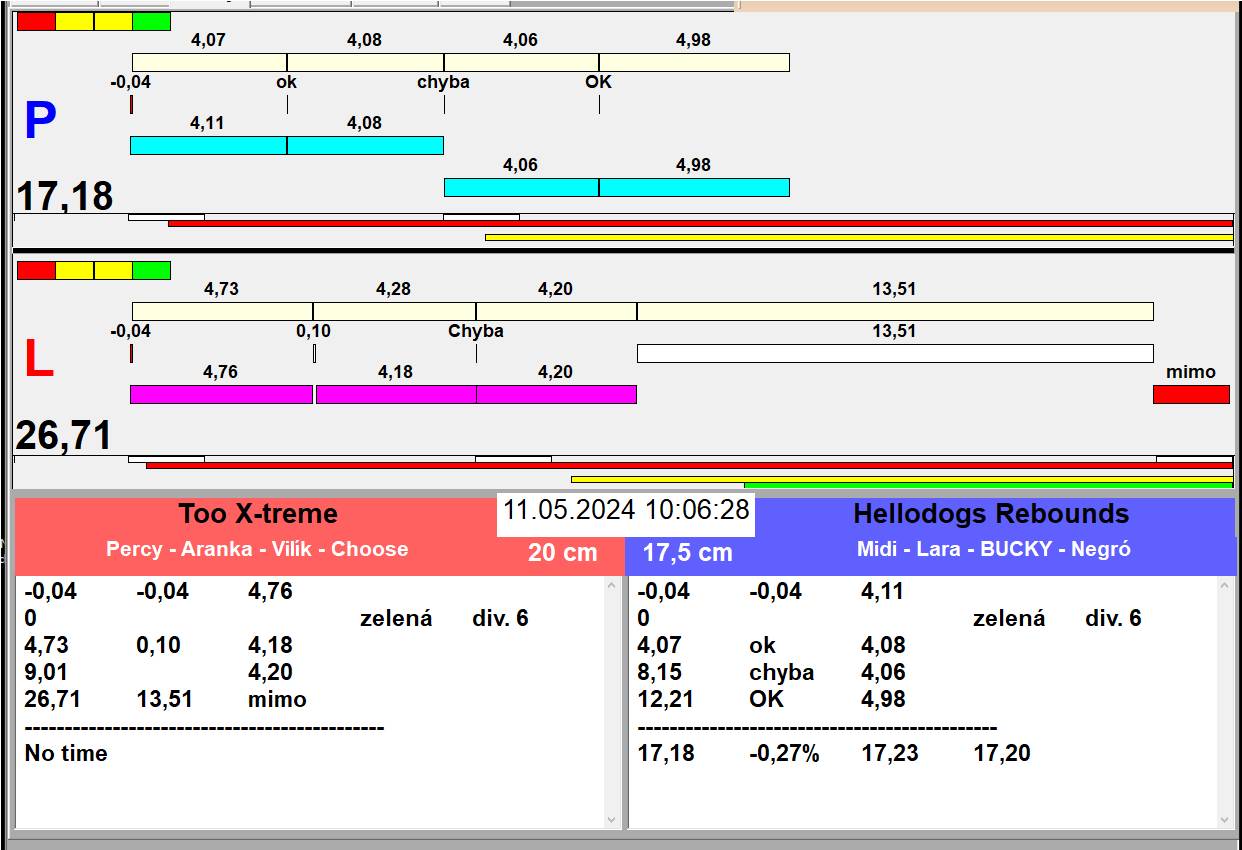Click the cyan 4,98 run bar
This screenshot has height=850, width=1242.
point(694,187)
